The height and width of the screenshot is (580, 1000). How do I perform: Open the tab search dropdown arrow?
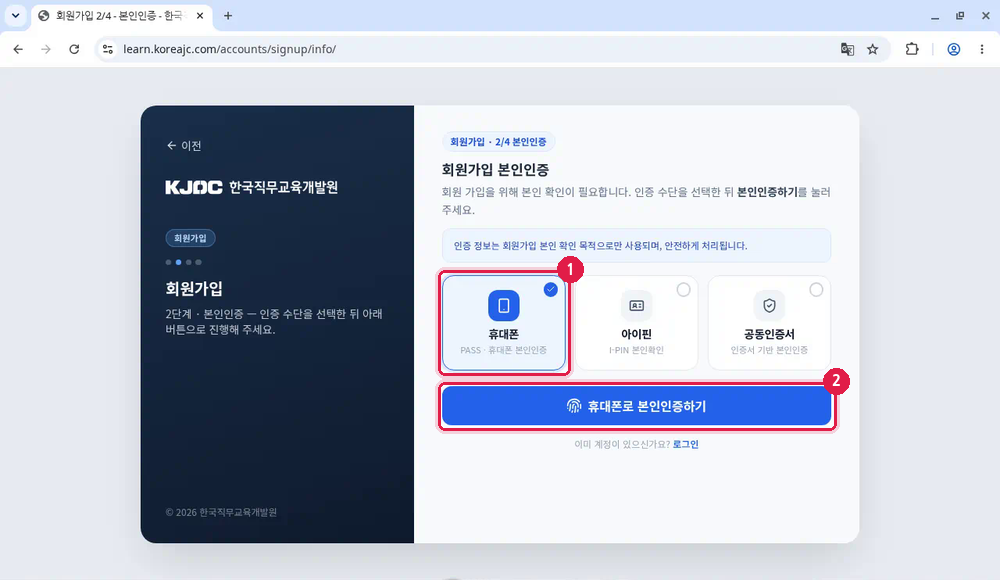pos(15,16)
